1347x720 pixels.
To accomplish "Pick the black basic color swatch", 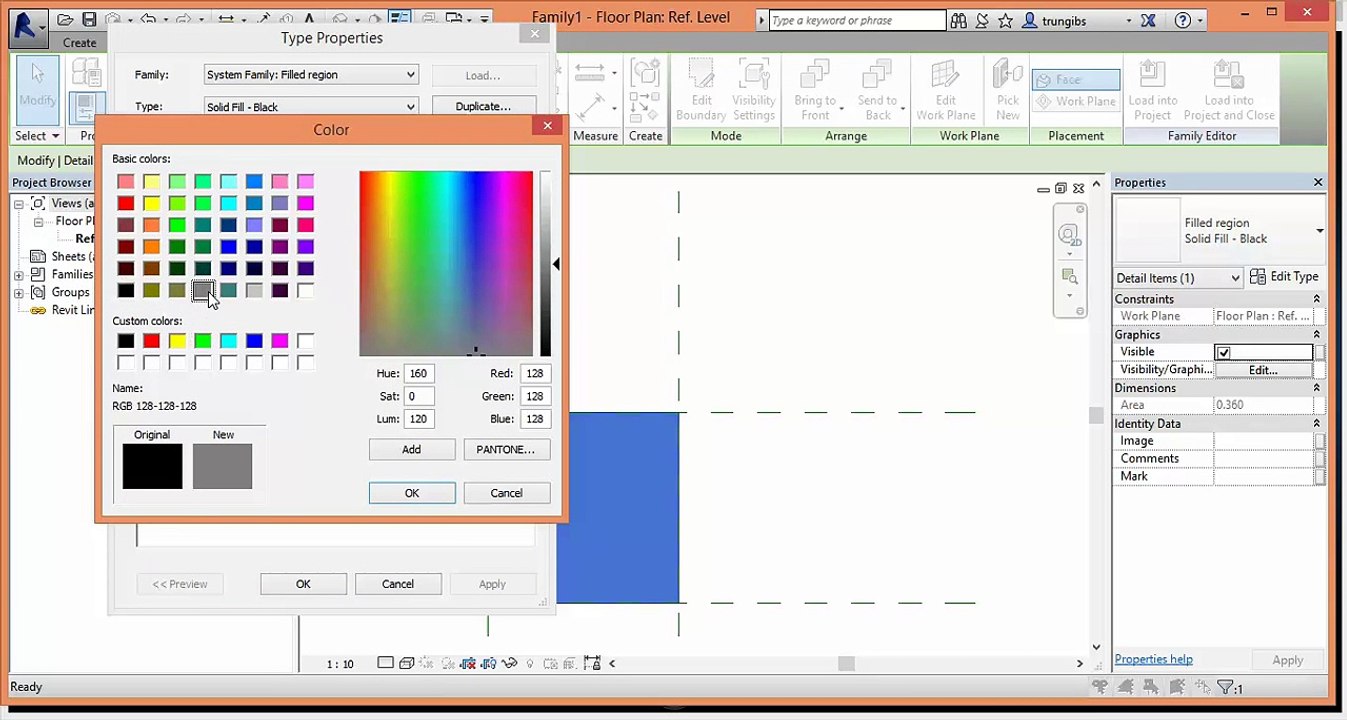I will [125, 291].
